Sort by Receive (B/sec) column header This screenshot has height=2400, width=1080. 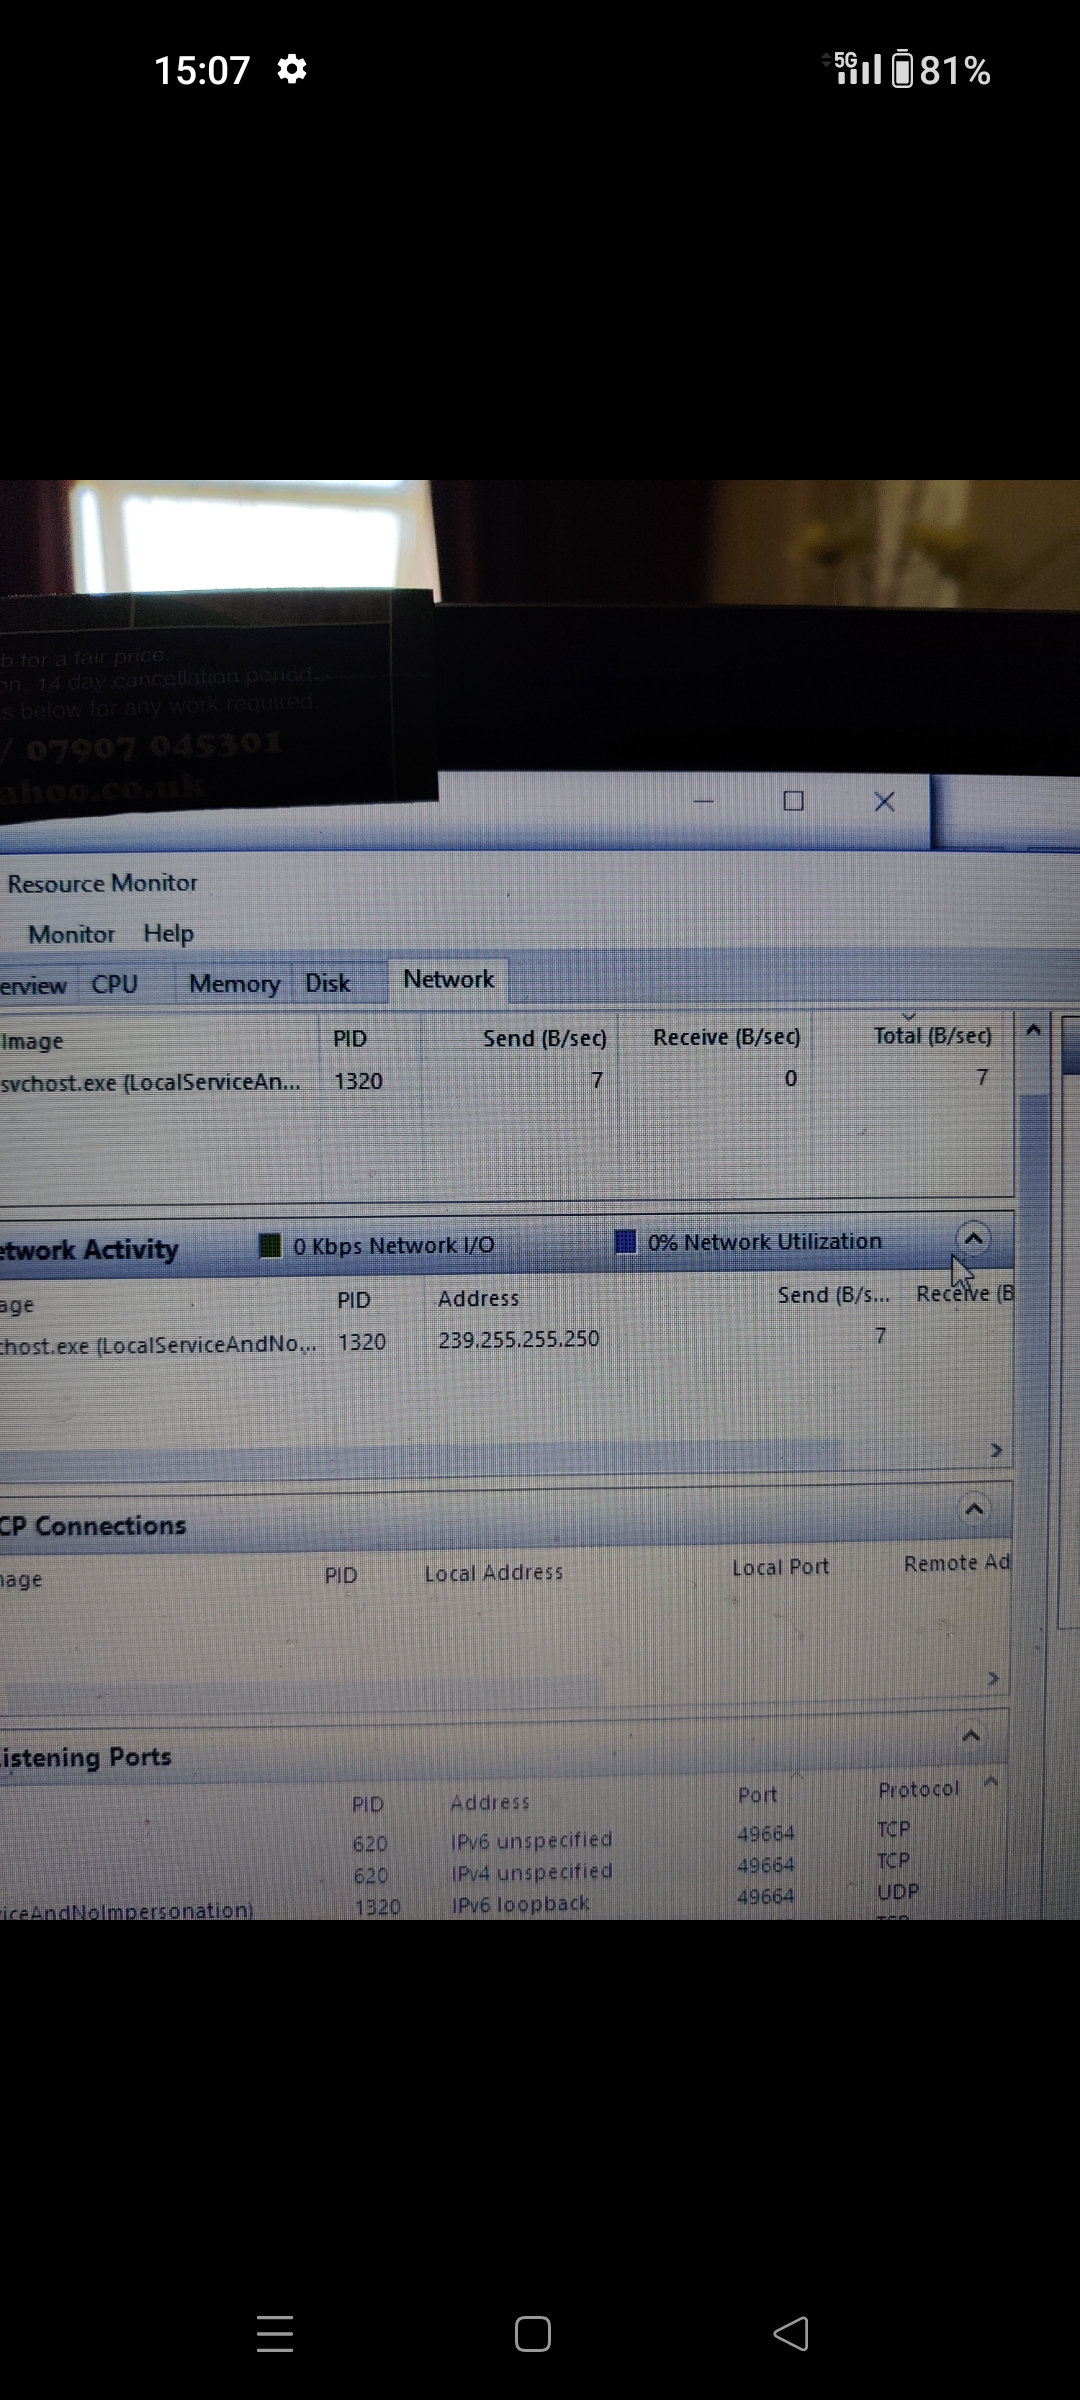[x=726, y=1037]
